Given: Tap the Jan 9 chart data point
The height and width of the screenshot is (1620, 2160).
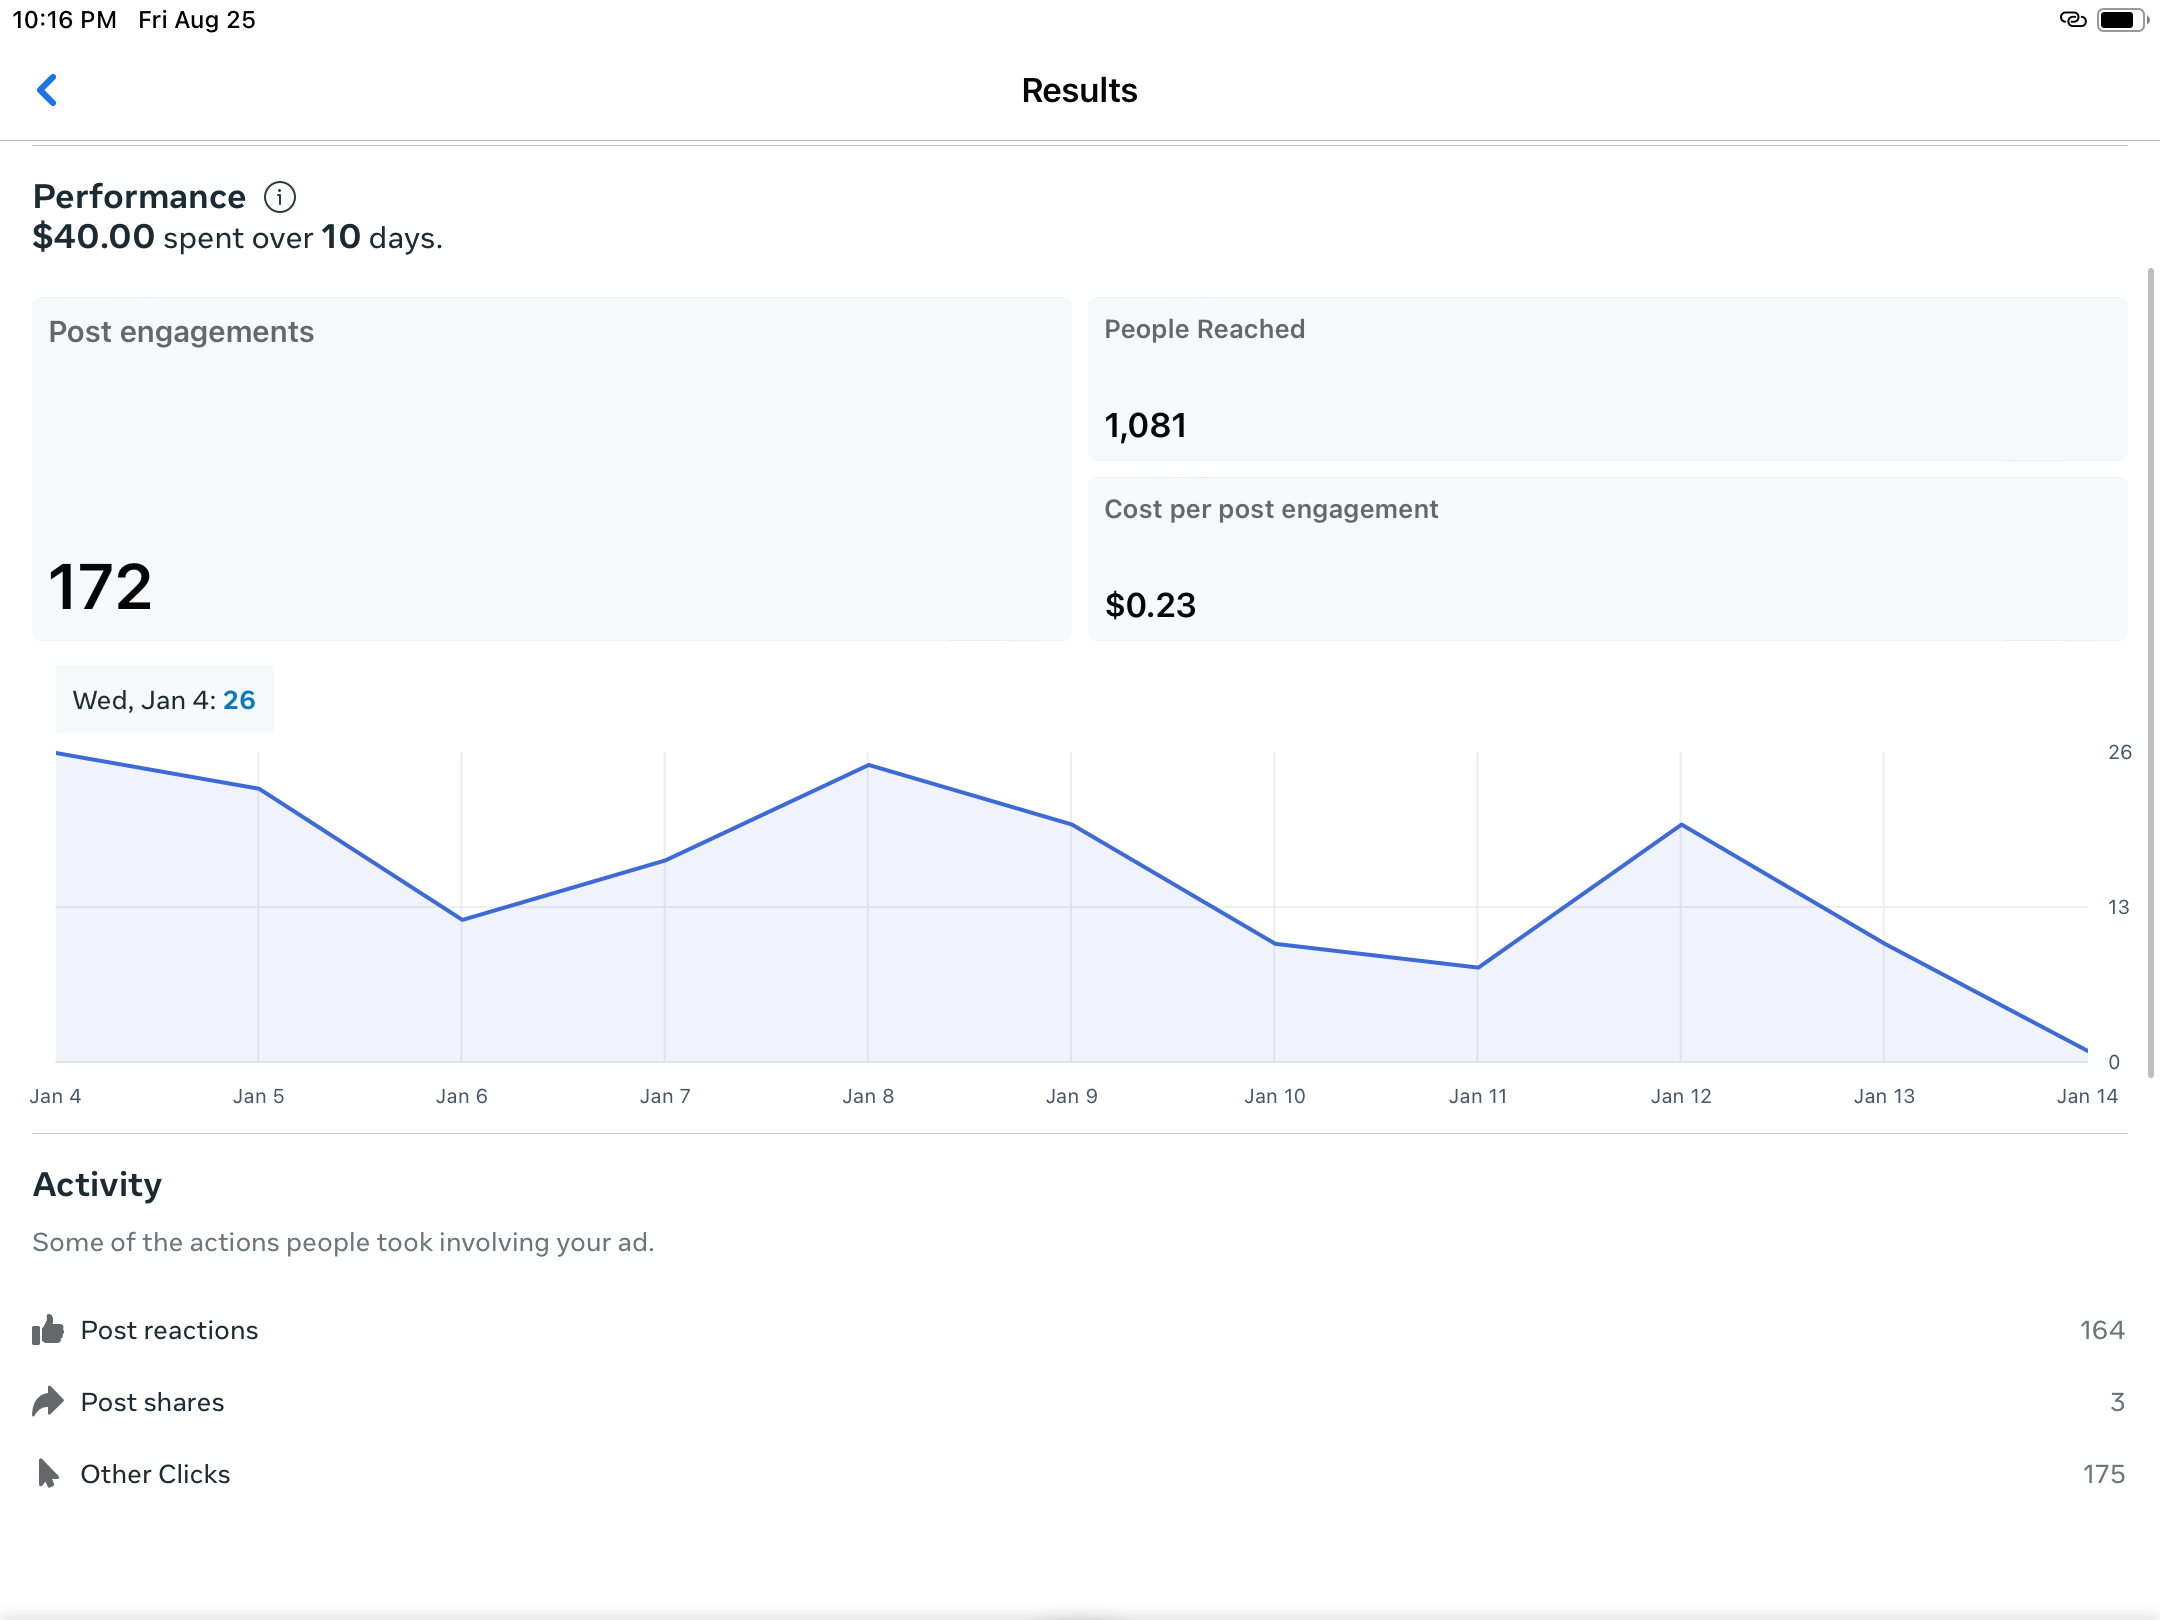Looking at the screenshot, I should point(1071,825).
